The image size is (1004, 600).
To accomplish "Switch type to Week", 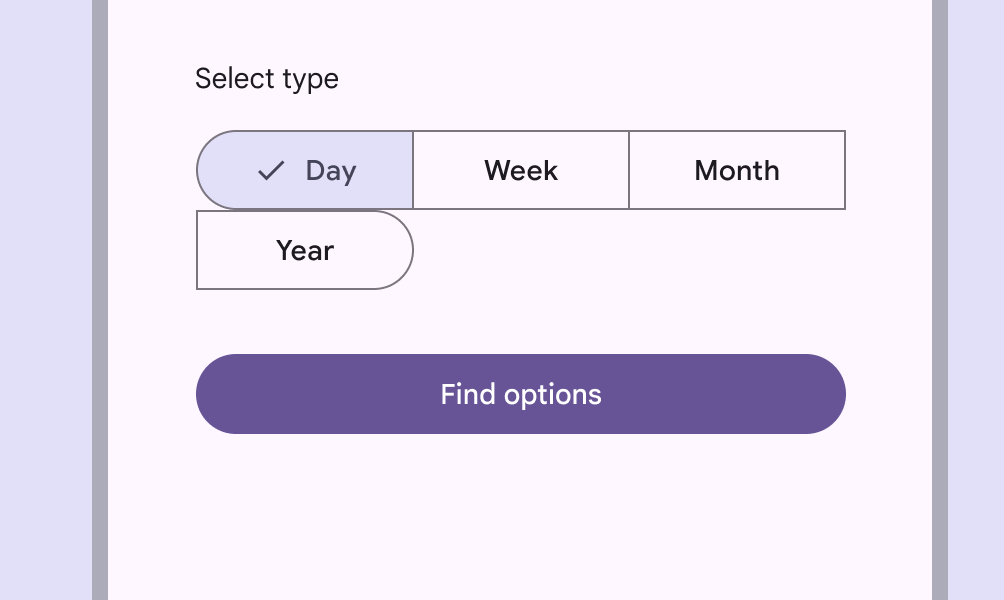I will [x=521, y=170].
